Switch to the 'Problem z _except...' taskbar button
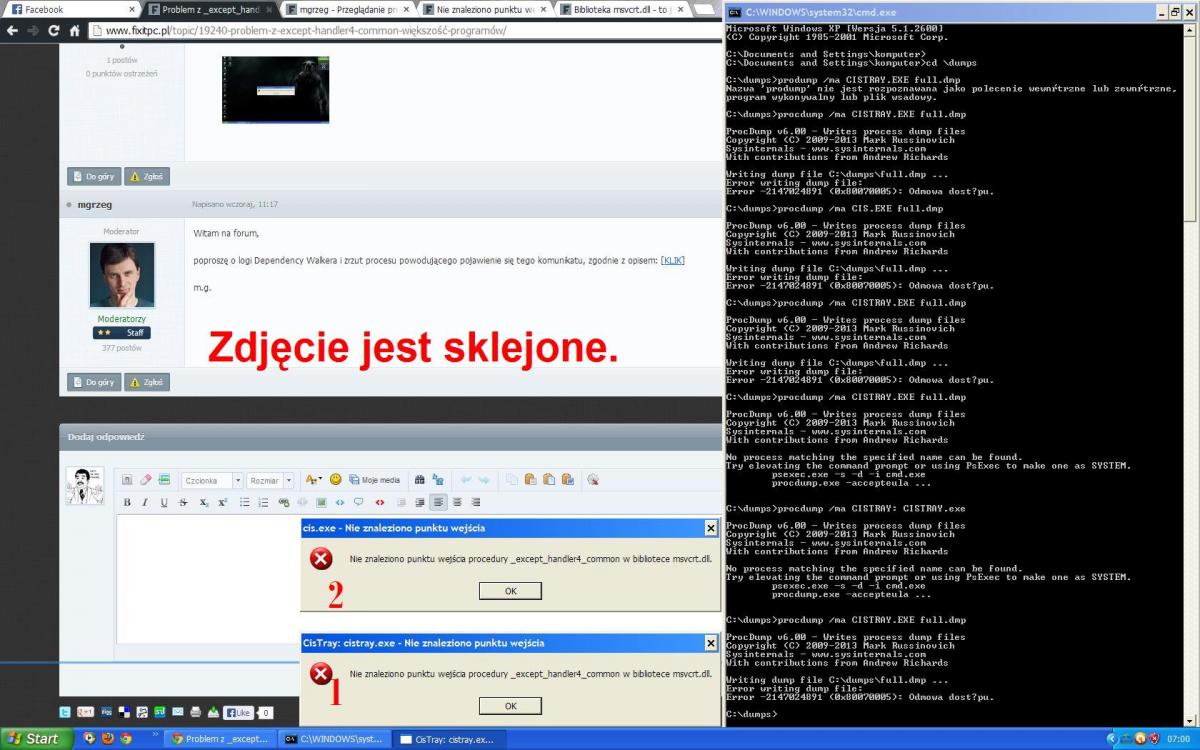Image resolution: width=1200 pixels, height=750 pixels. pyautogui.click(x=220, y=739)
